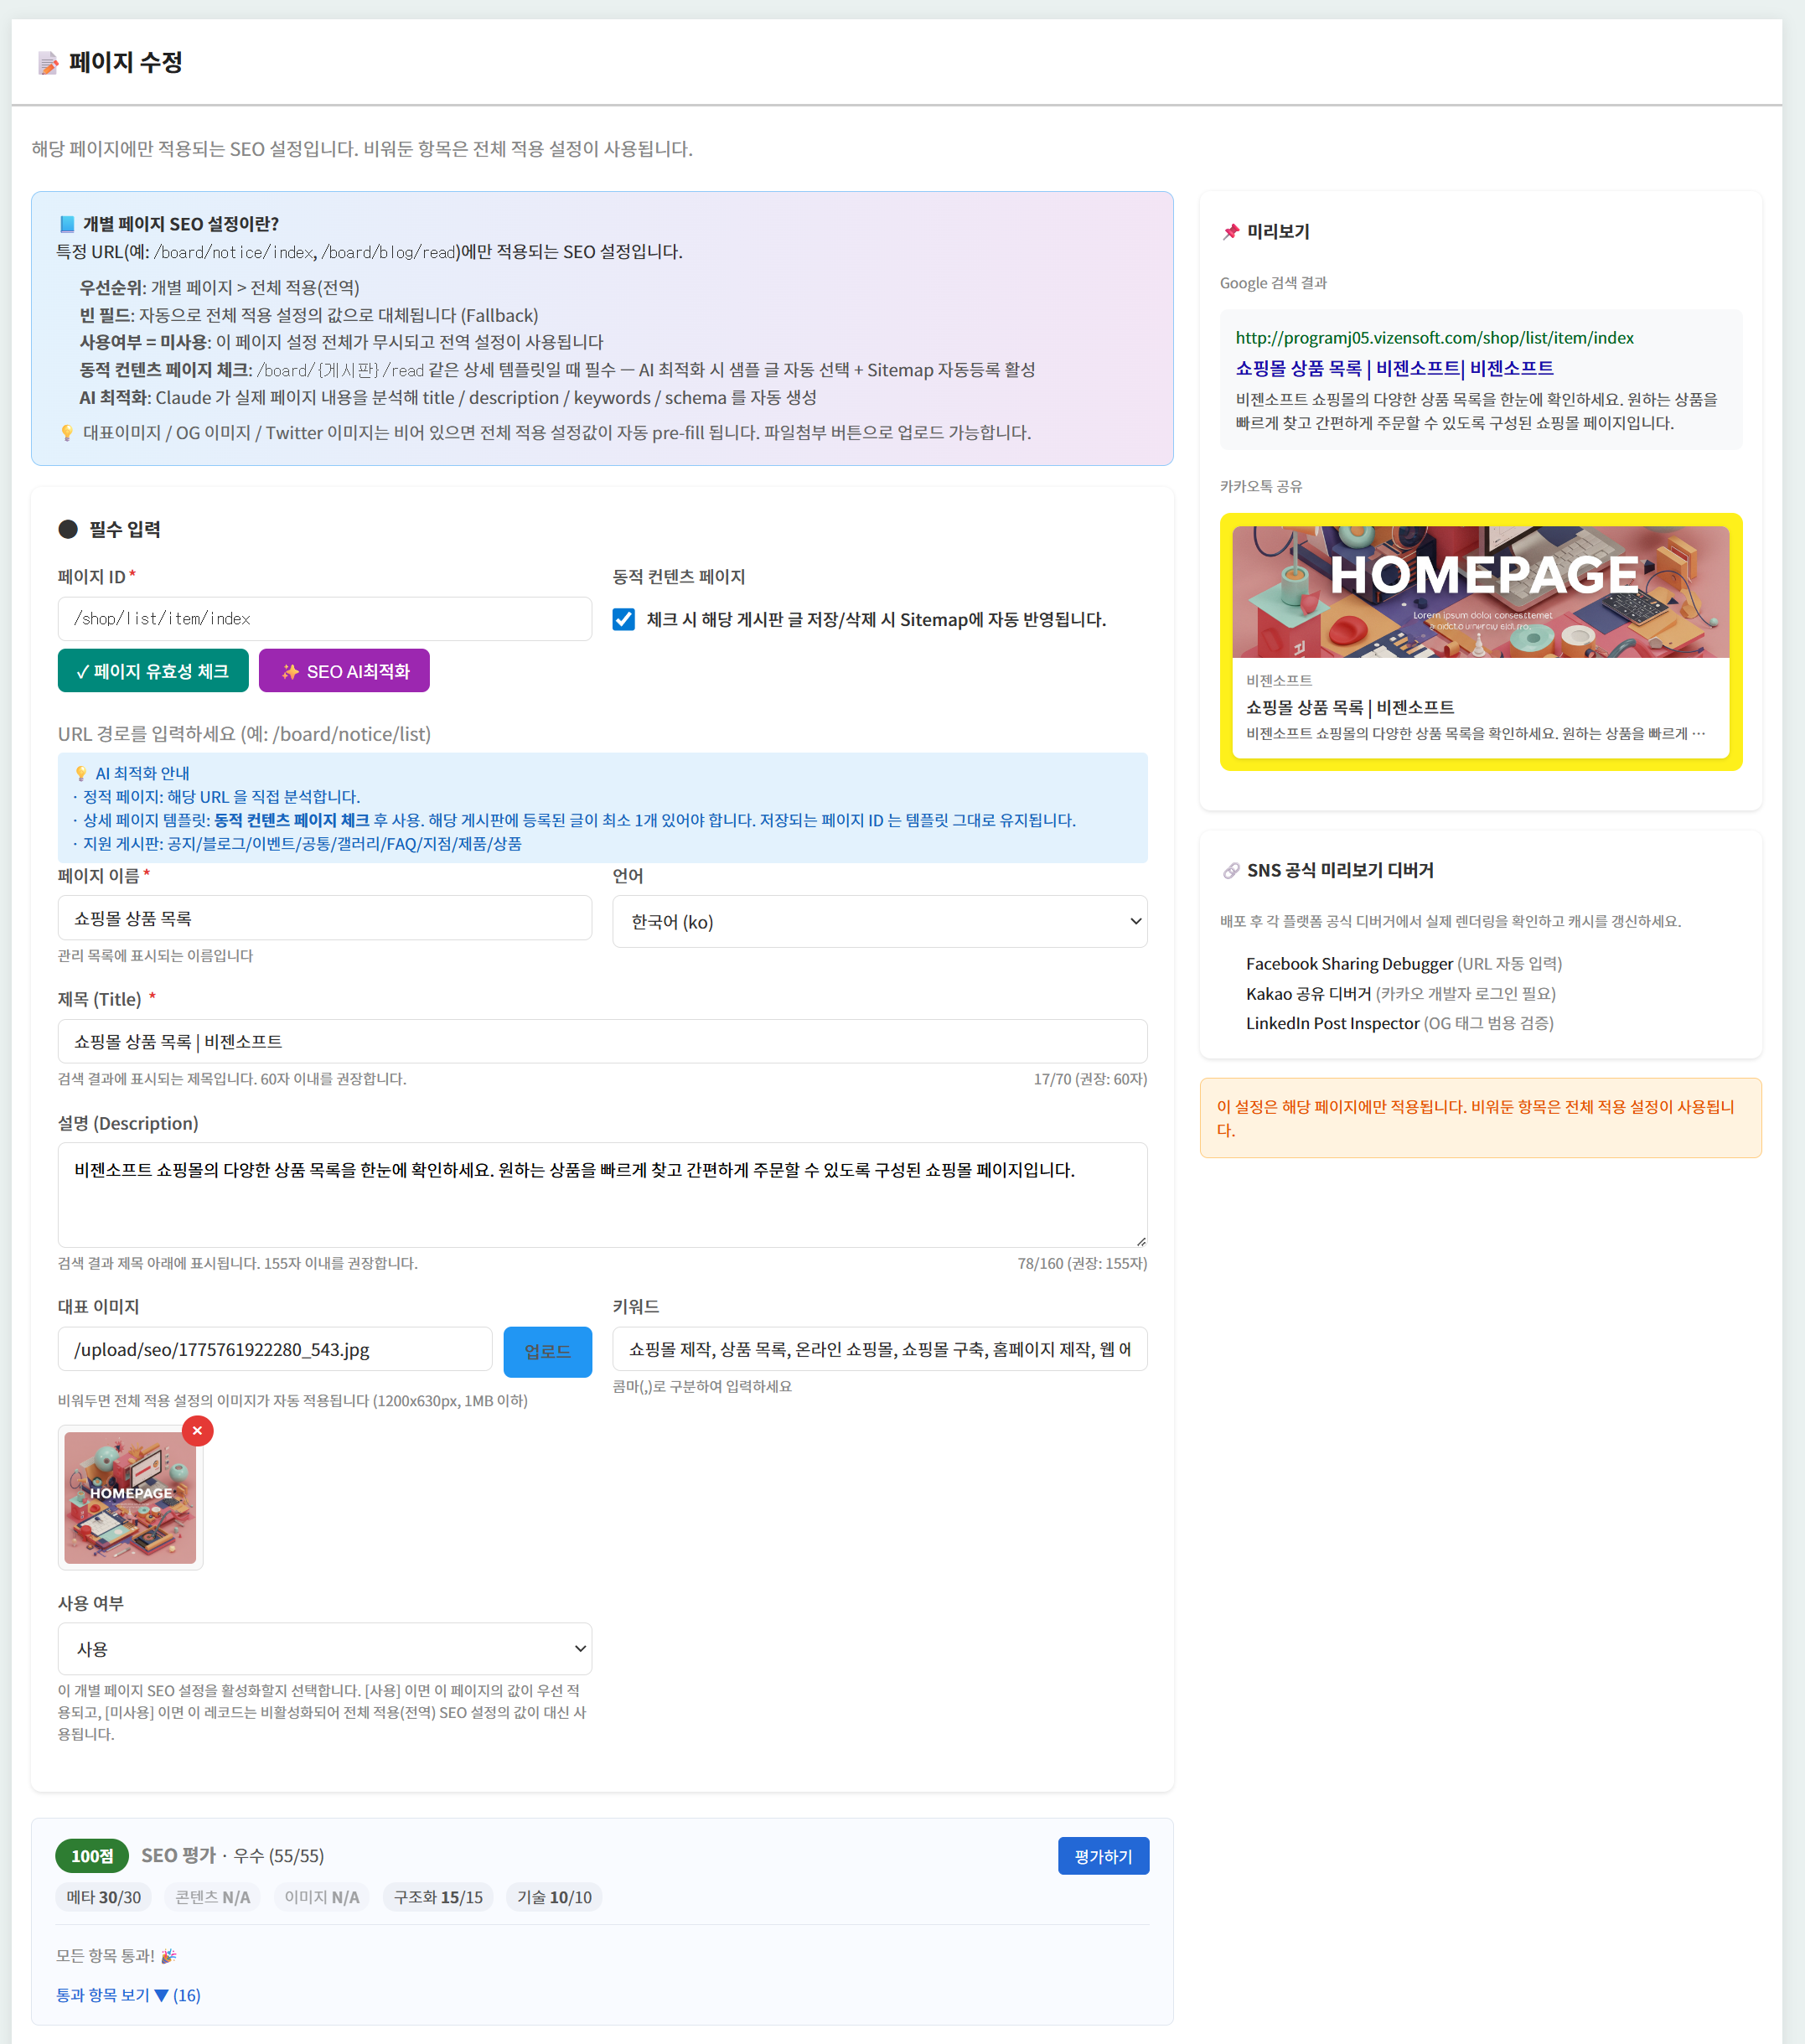
Task: Click the 페이지 유효성 체크 button
Action: click(153, 671)
